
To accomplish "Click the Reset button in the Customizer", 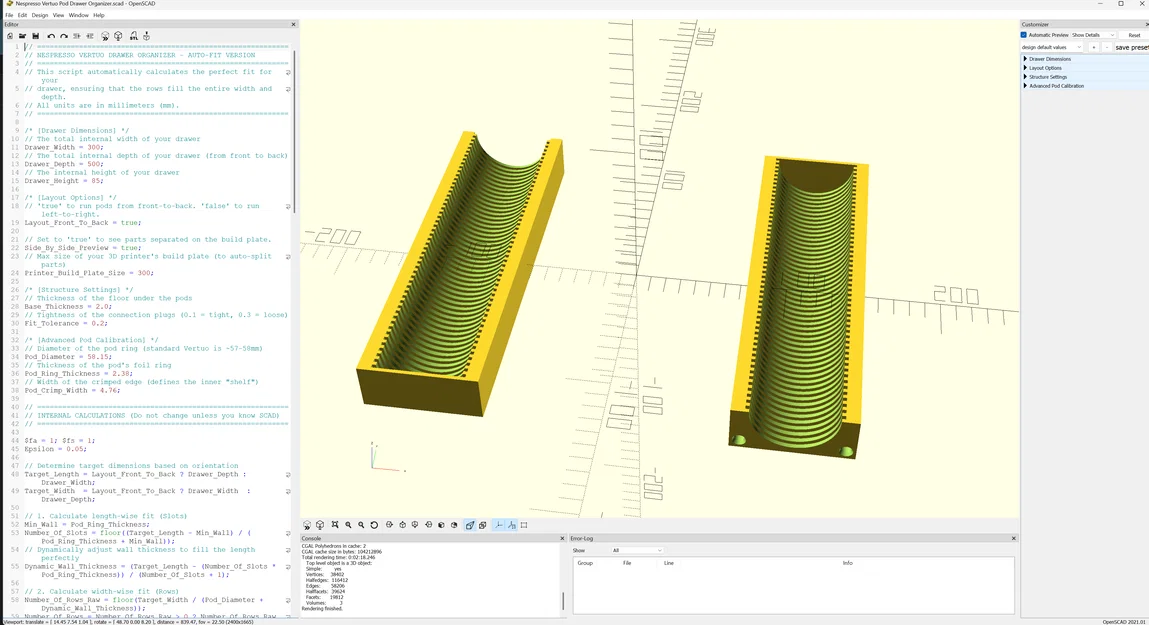I will pyautogui.click(x=1134, y=35).
